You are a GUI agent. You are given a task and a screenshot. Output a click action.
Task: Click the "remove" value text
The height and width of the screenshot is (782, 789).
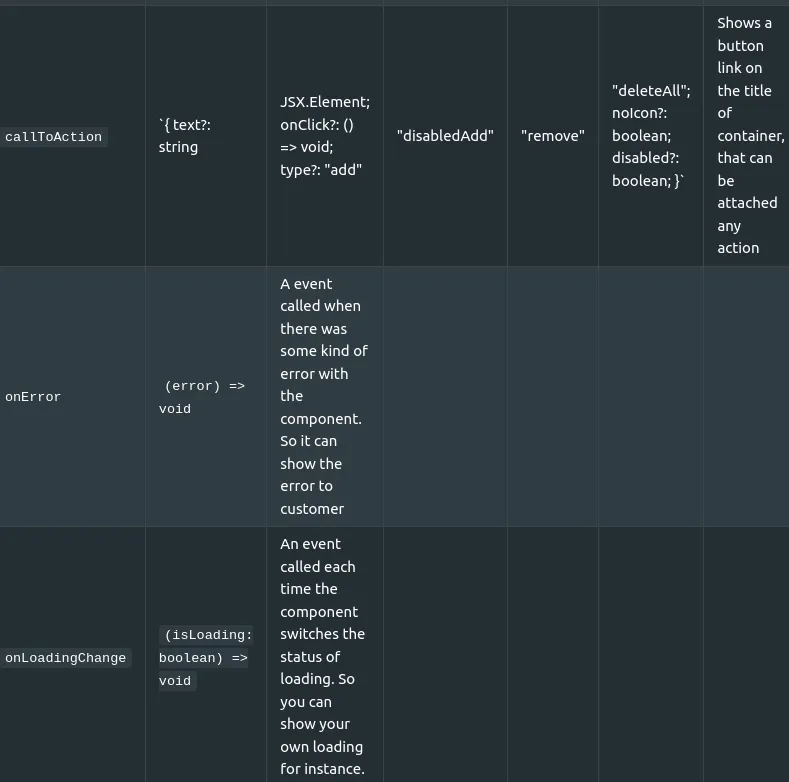coord(553,136)
